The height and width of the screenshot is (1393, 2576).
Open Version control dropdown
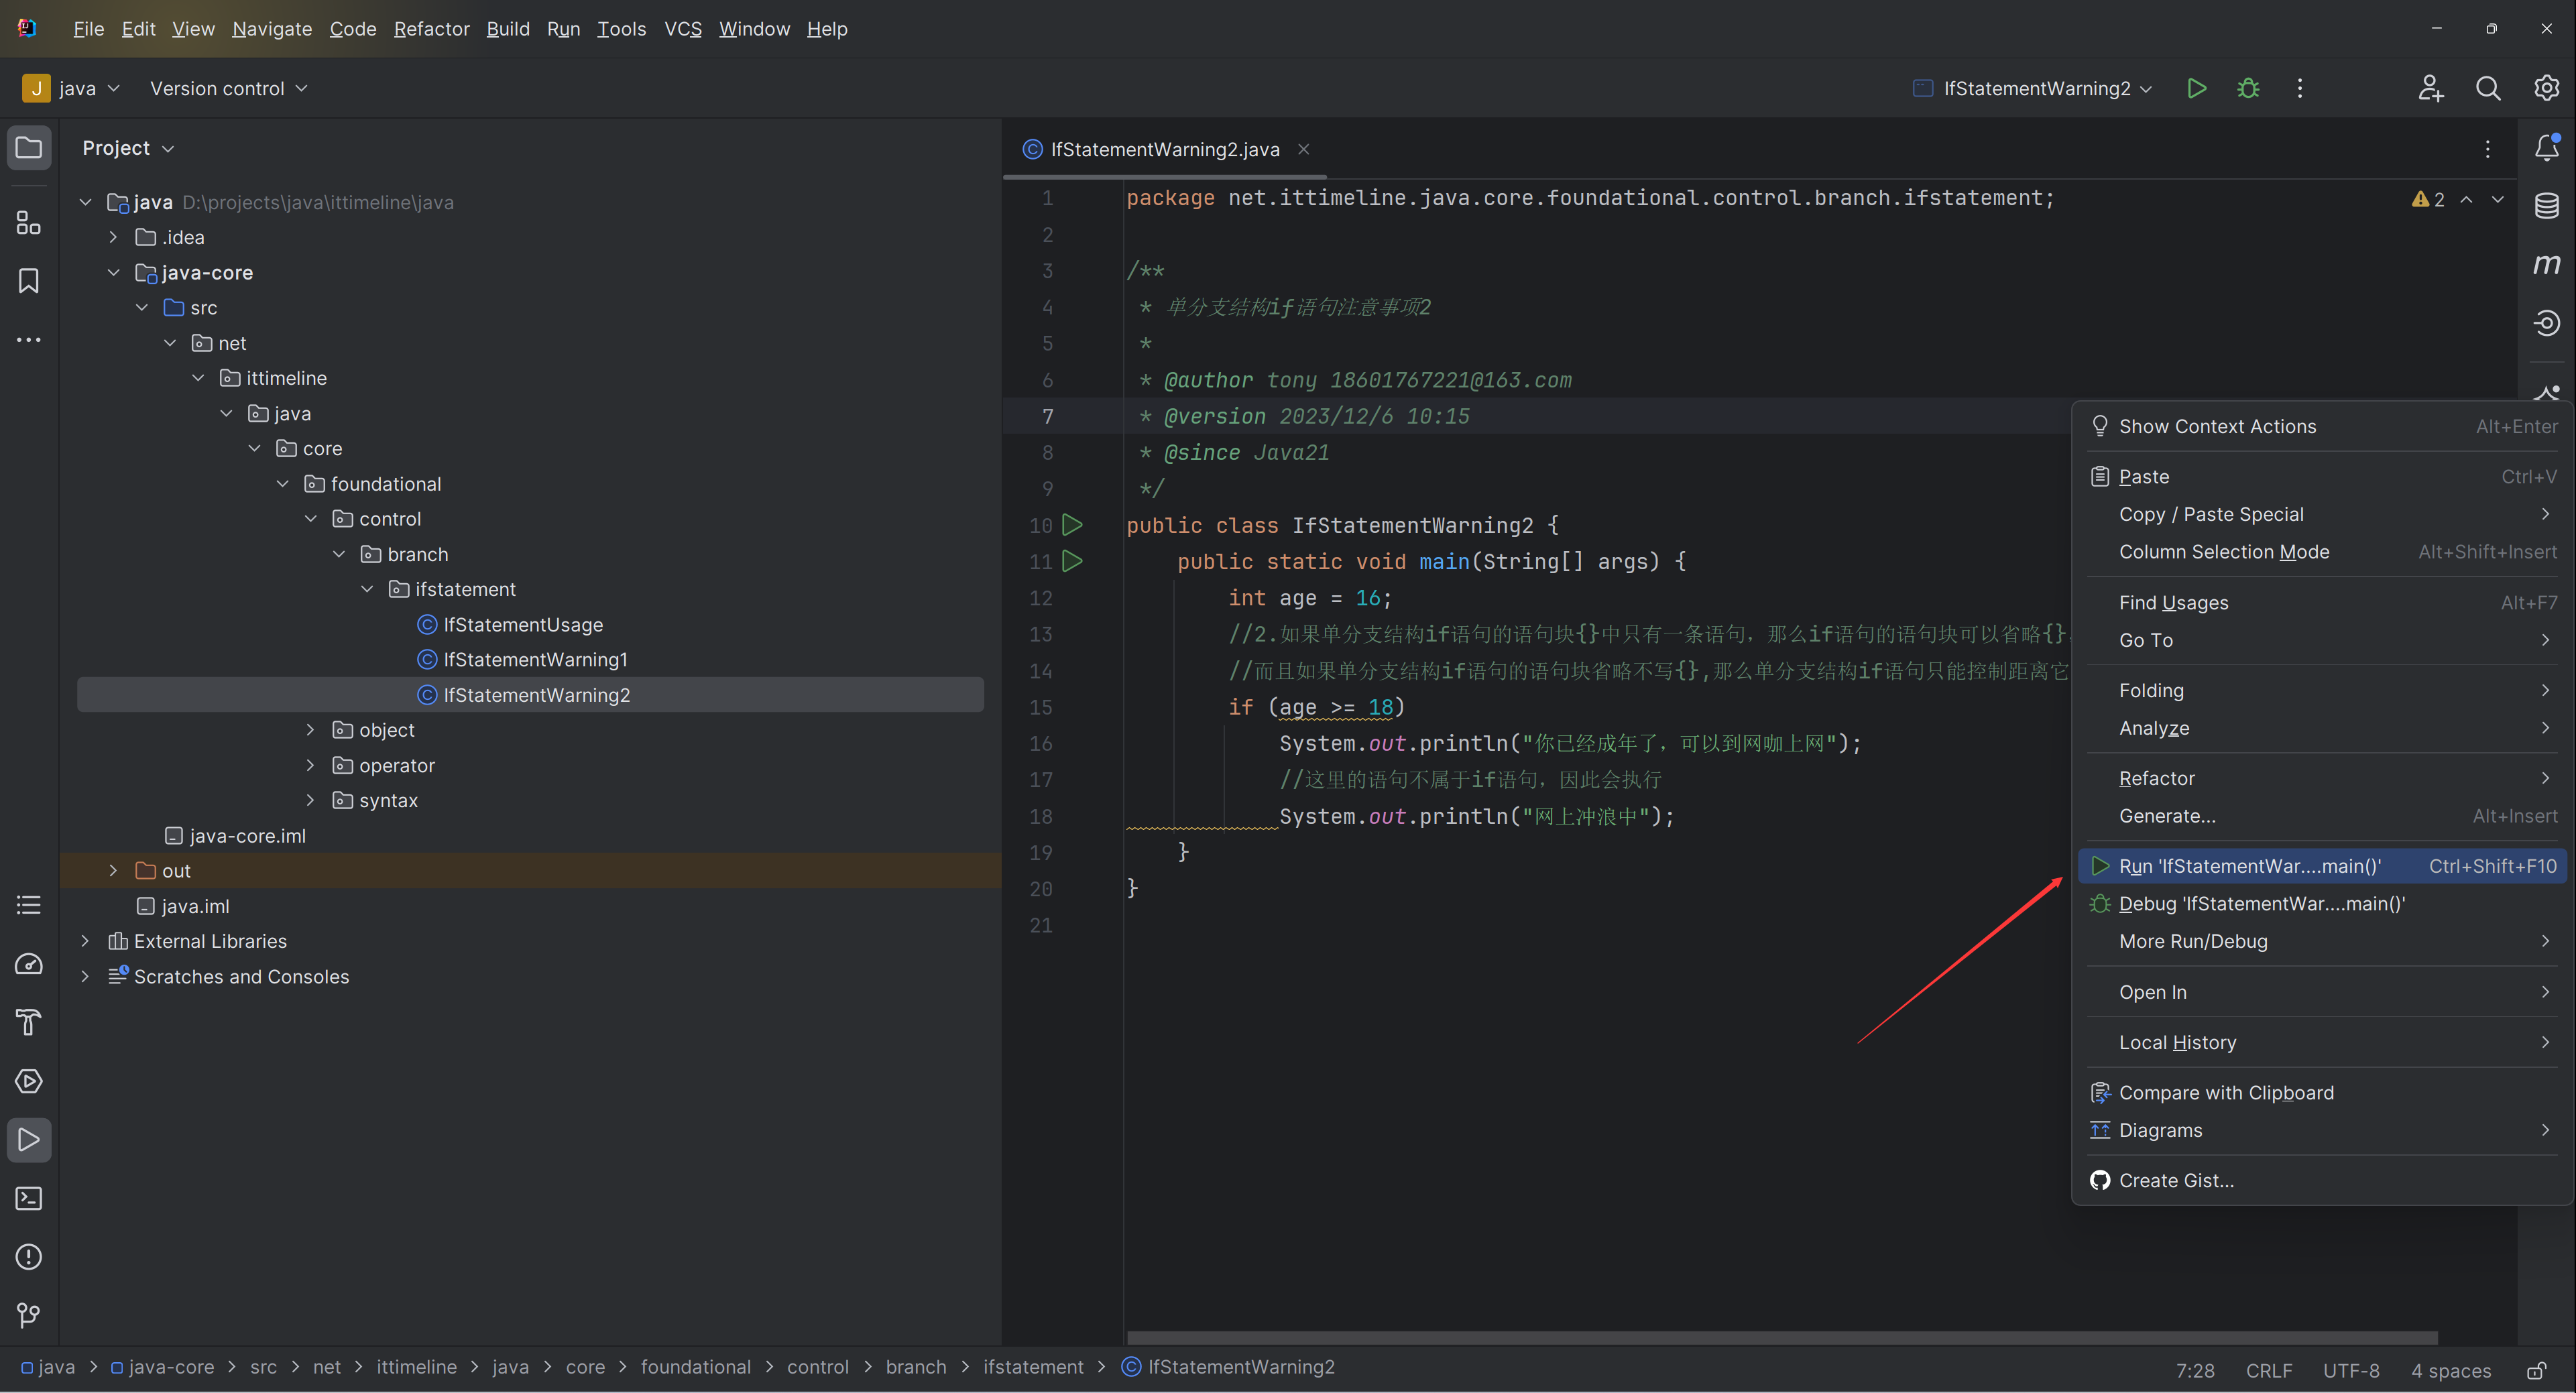[228, 88]
